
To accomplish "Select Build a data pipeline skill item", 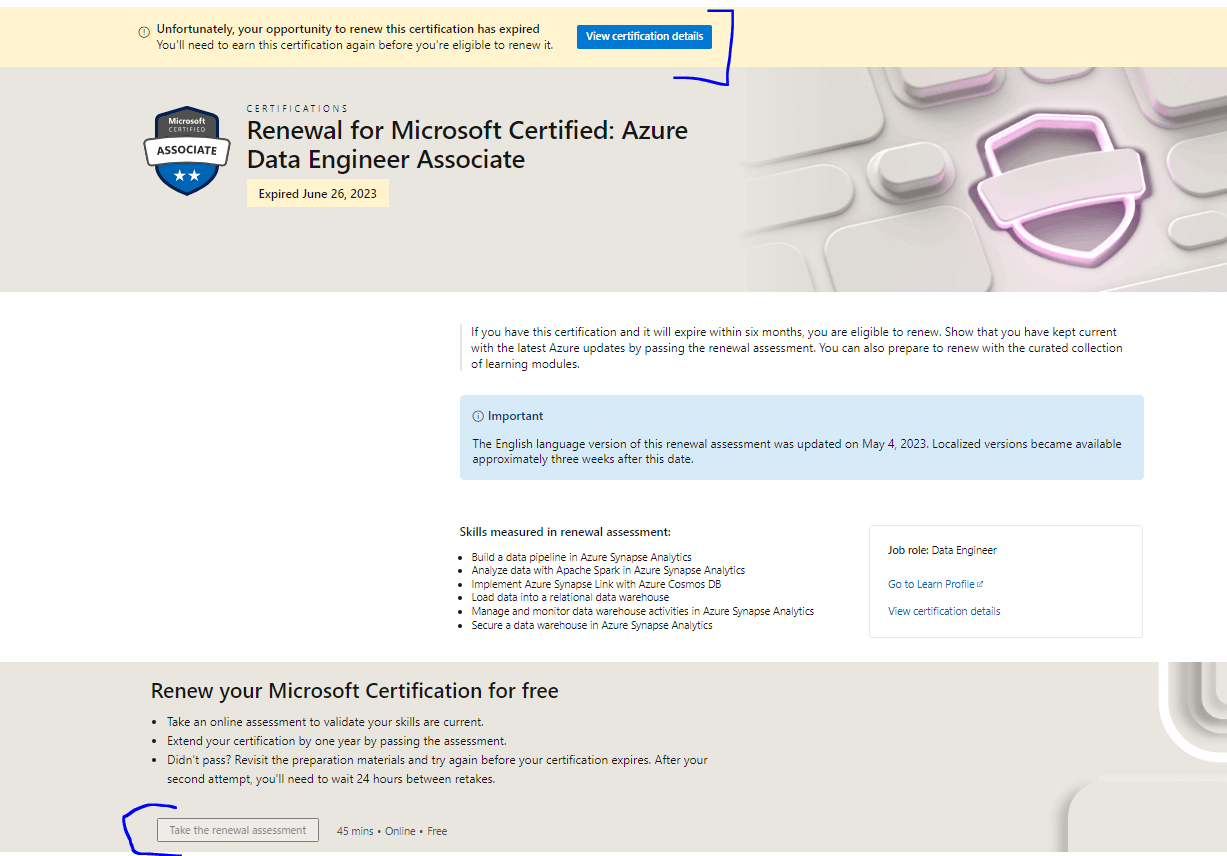I will [x=581, y=557].
